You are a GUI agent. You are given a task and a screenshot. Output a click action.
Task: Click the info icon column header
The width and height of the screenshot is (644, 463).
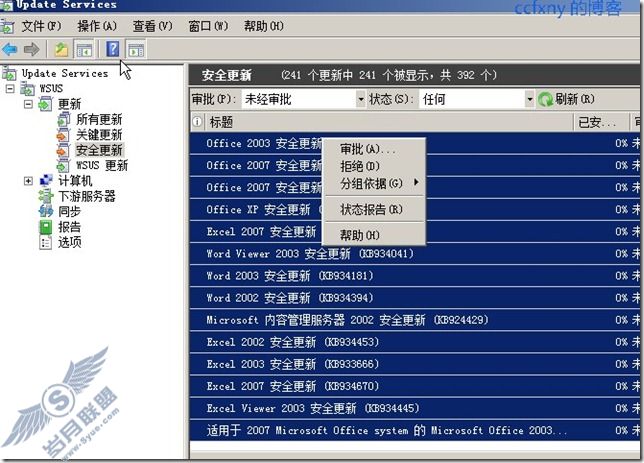tap(197, 122)
